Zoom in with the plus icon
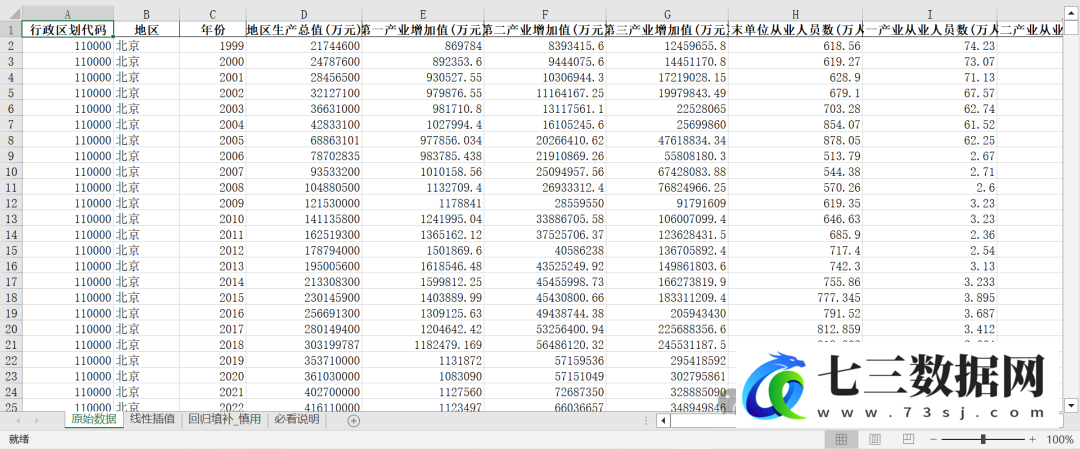This screenshot has width=1080, height=449. click(x=1032, y=439)
